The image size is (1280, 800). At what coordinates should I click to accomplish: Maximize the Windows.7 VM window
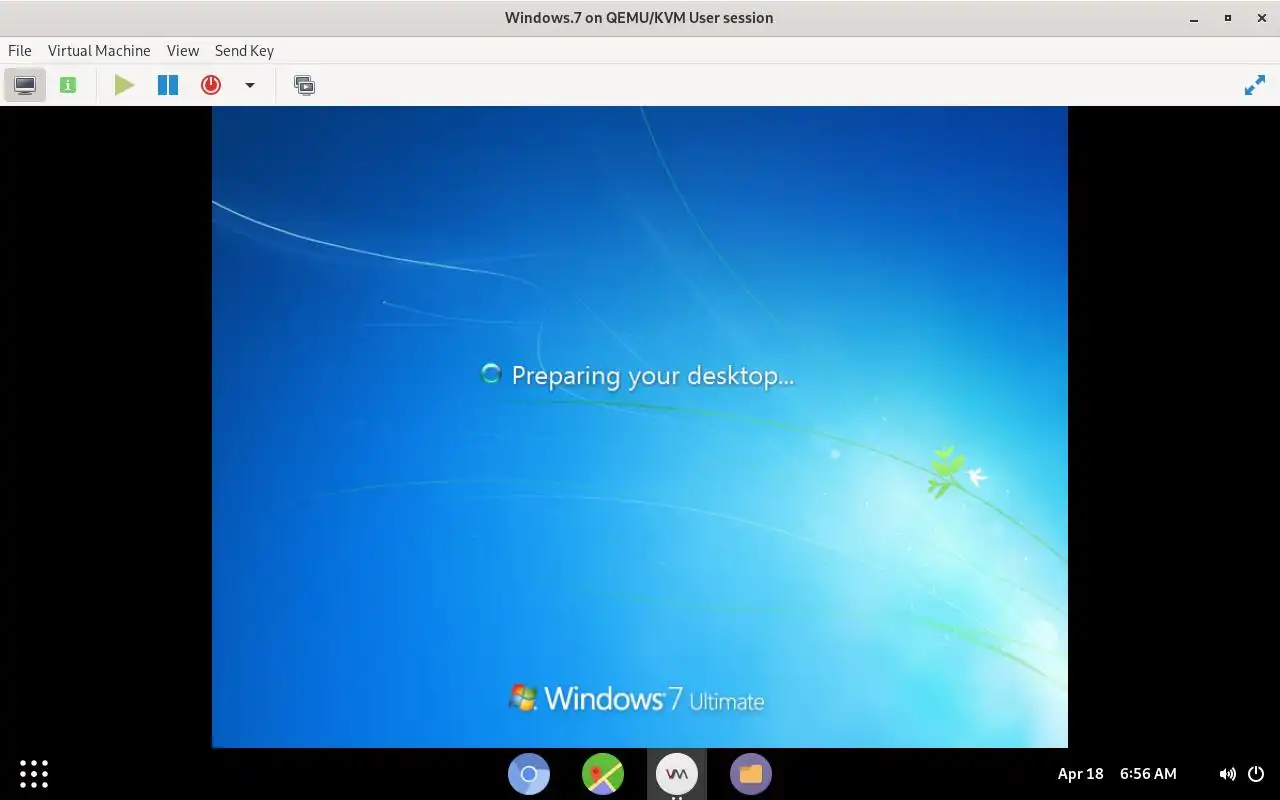(x=1227, y=18)
